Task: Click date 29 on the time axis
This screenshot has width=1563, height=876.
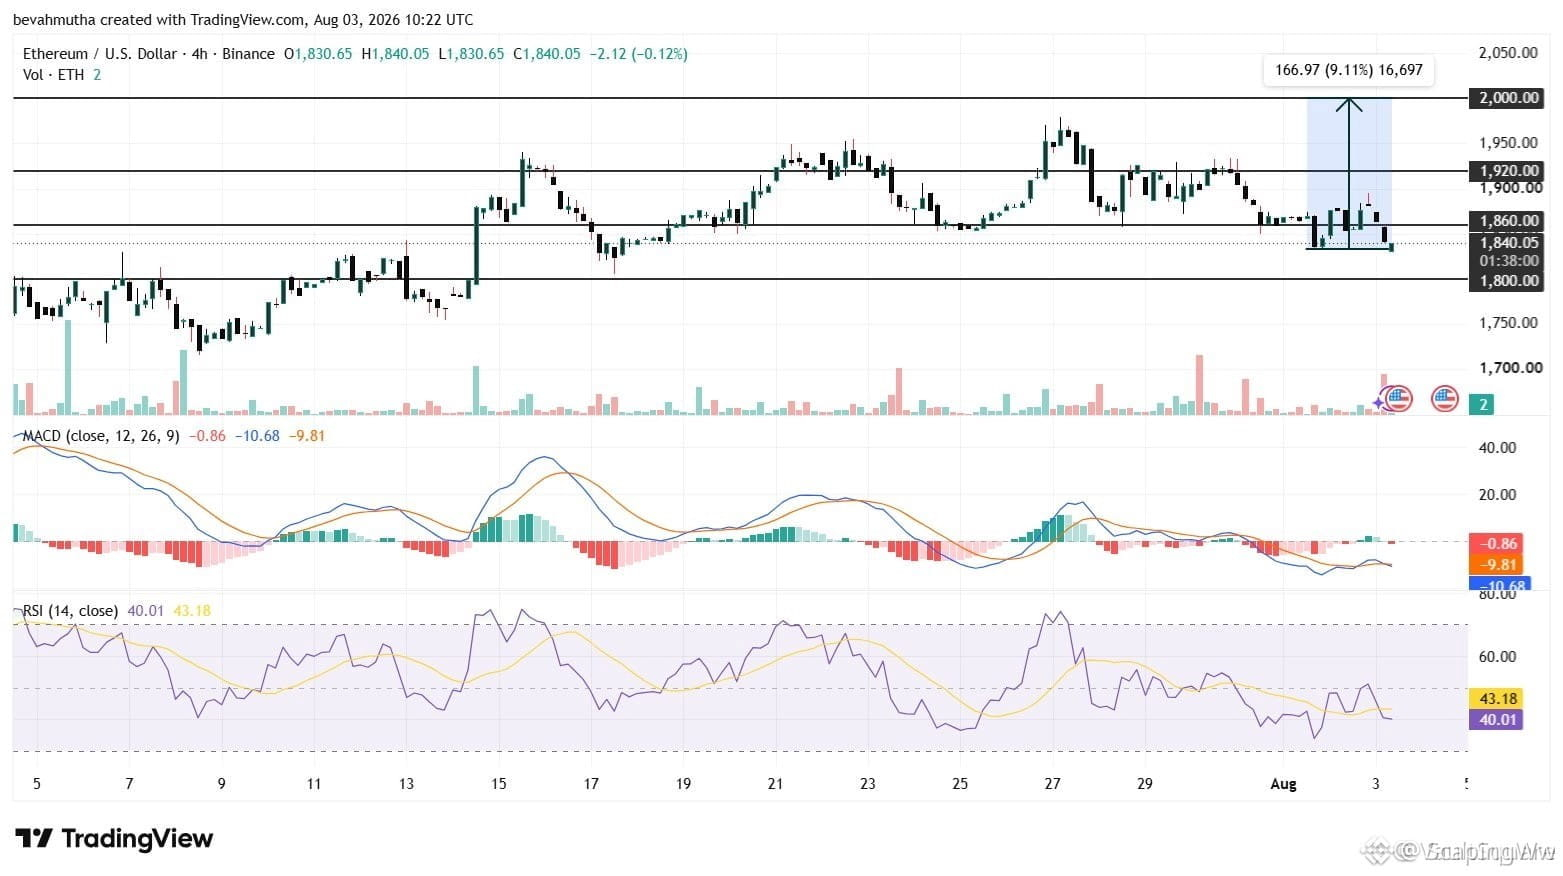Action: tap(1145, 784)
